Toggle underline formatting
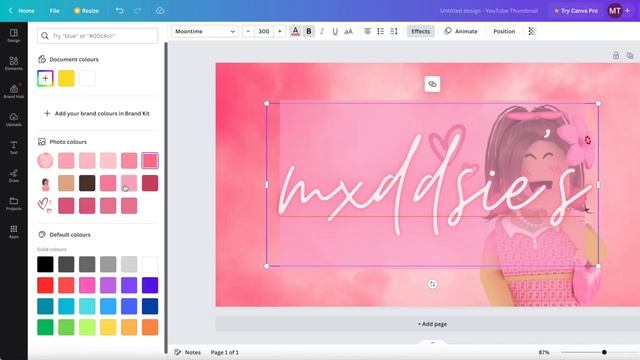 (x=335, y=31)
